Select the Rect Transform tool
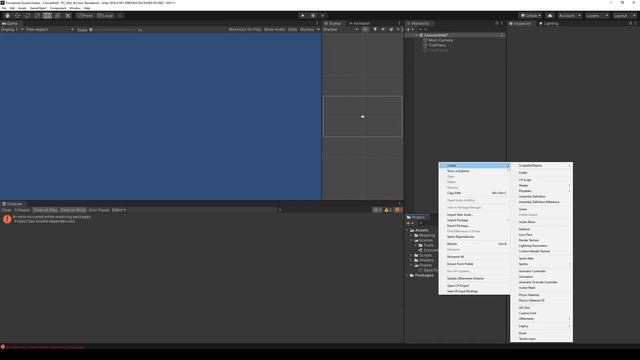The image size is (640, 360). [x=48, y=16]
